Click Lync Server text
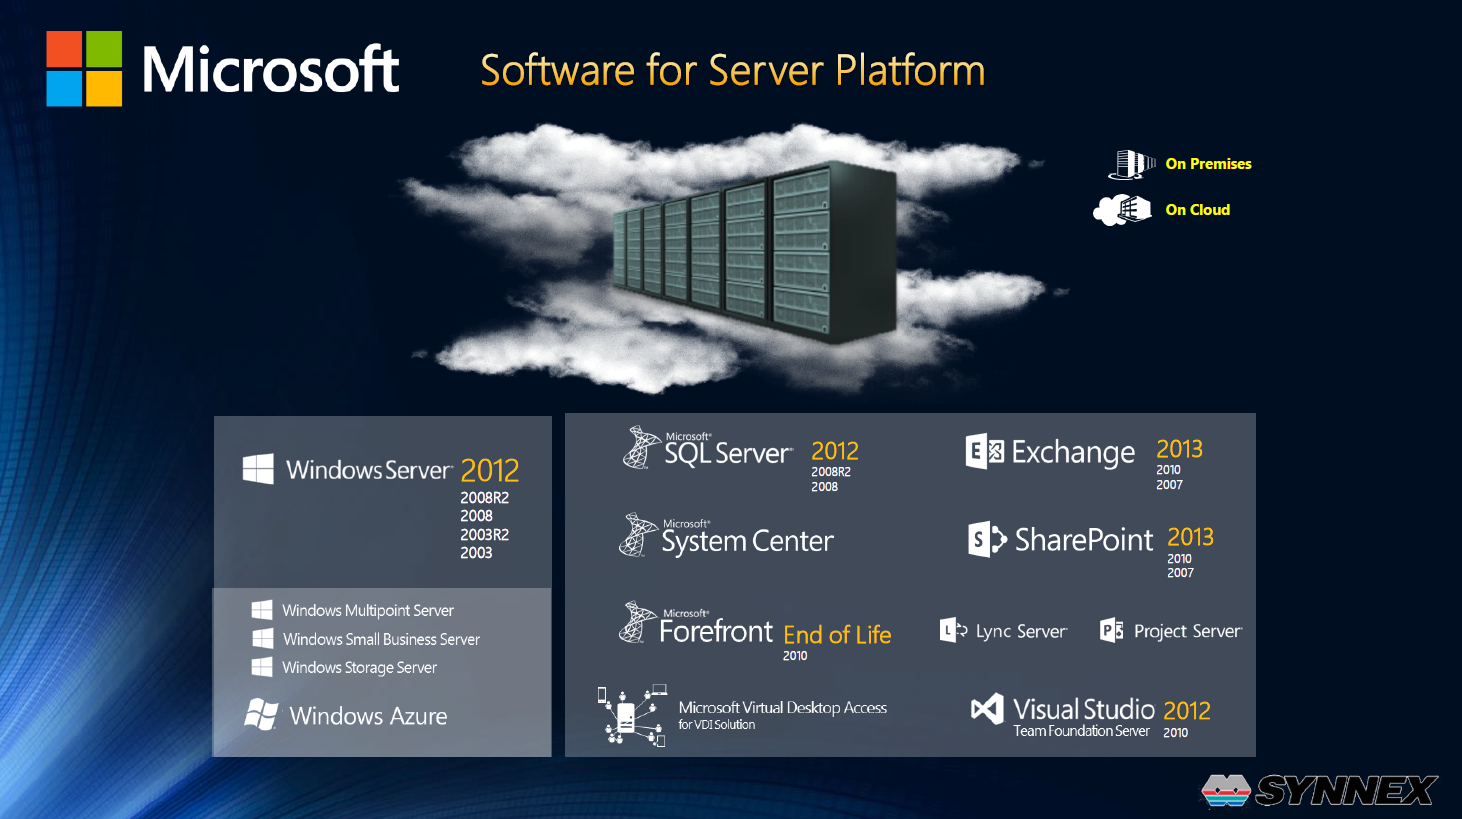The image size is (1462, 819). 1021,631
